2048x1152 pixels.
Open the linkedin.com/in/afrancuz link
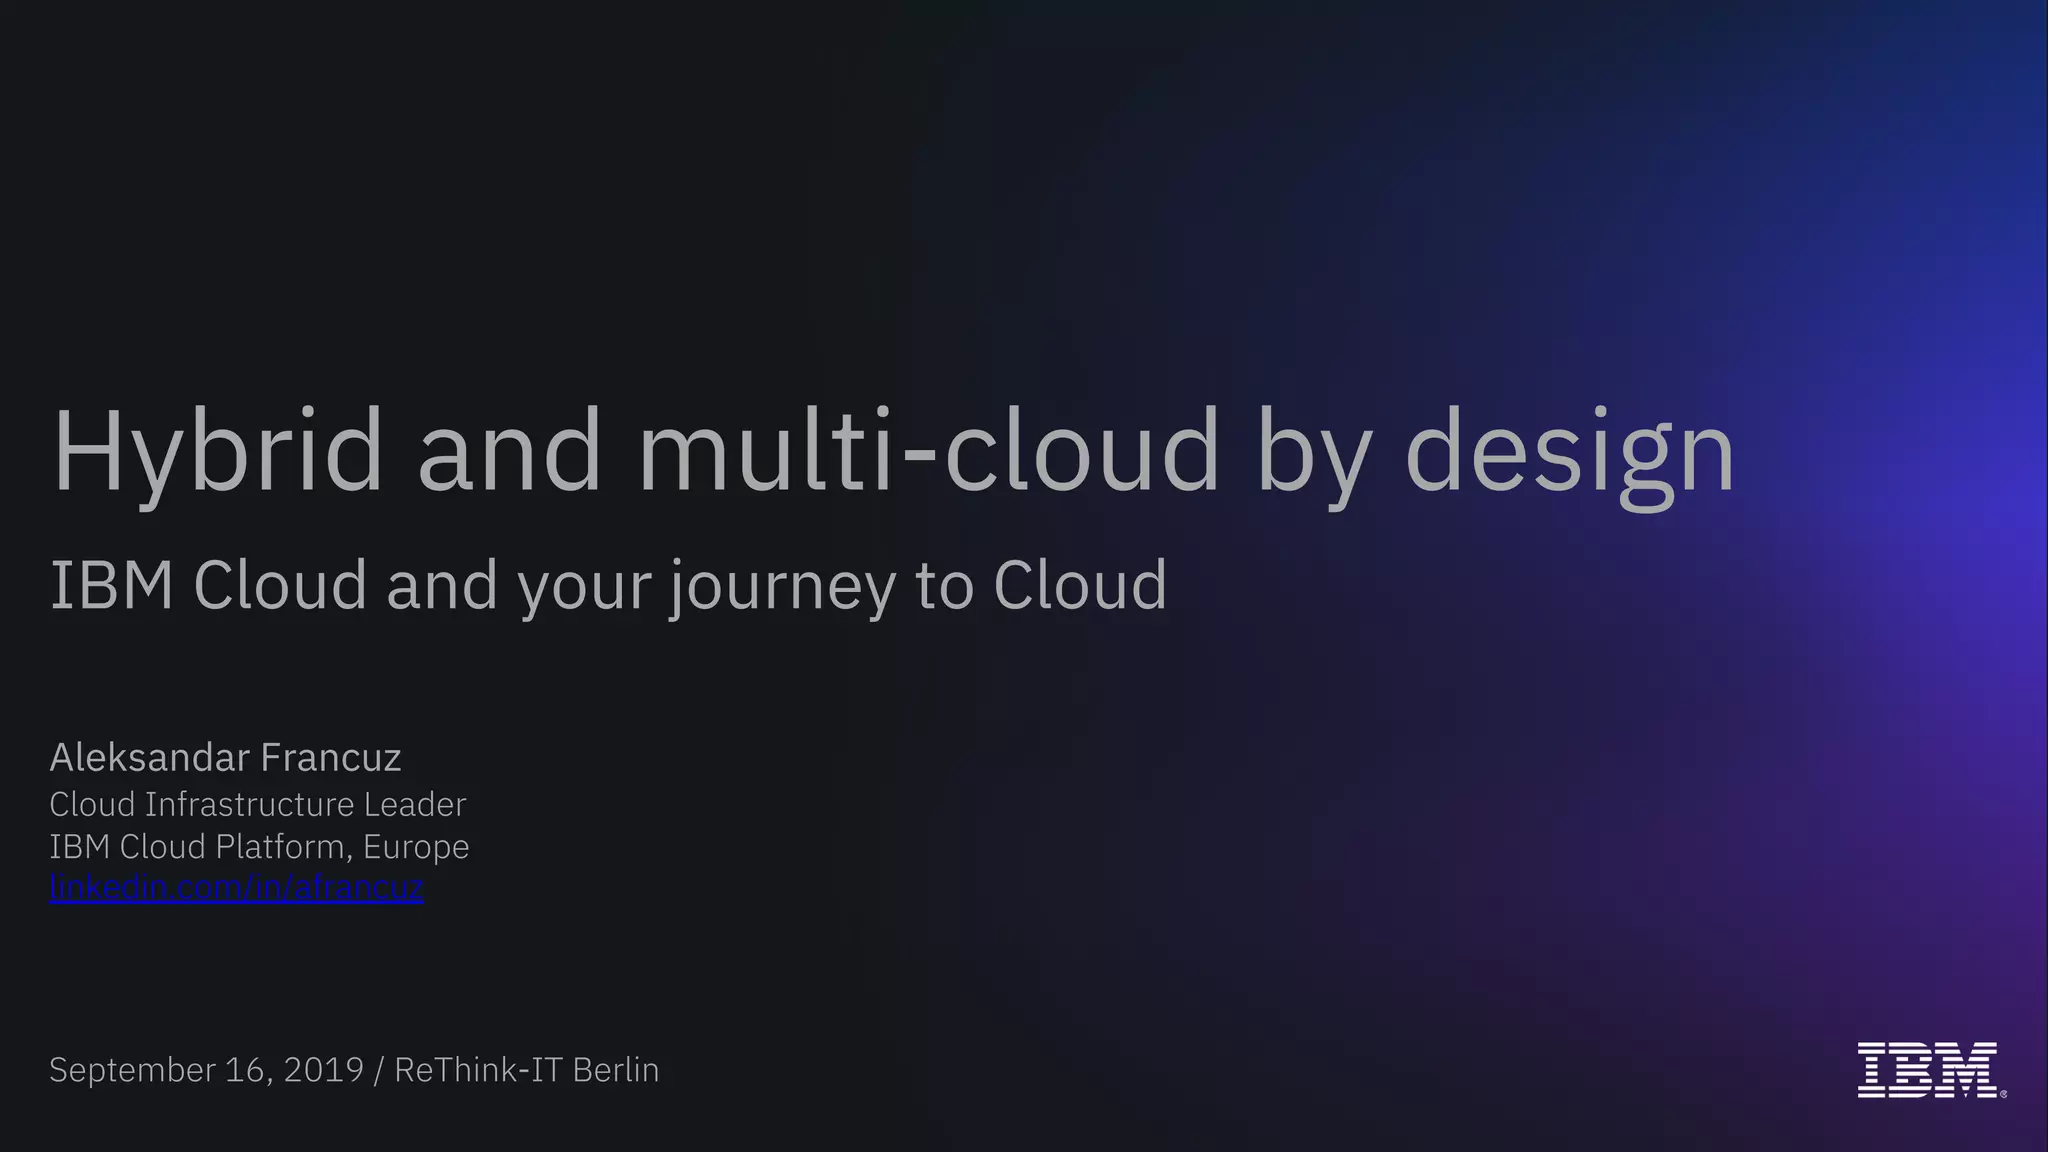pos(237,888)
